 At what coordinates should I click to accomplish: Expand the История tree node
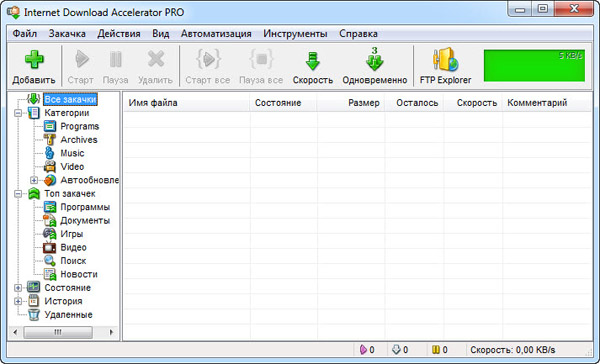click(18, 301)
